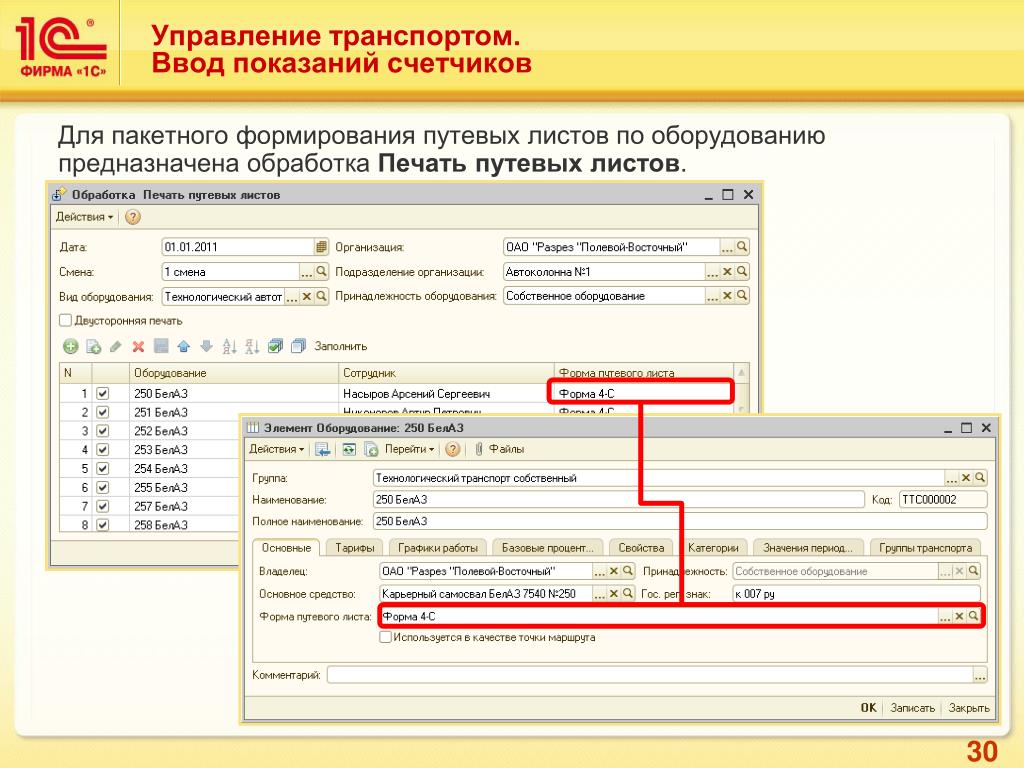Uncheck the row for 252 БелАЗ
This screenshot has height=768, width=1024.
[103, 431]
